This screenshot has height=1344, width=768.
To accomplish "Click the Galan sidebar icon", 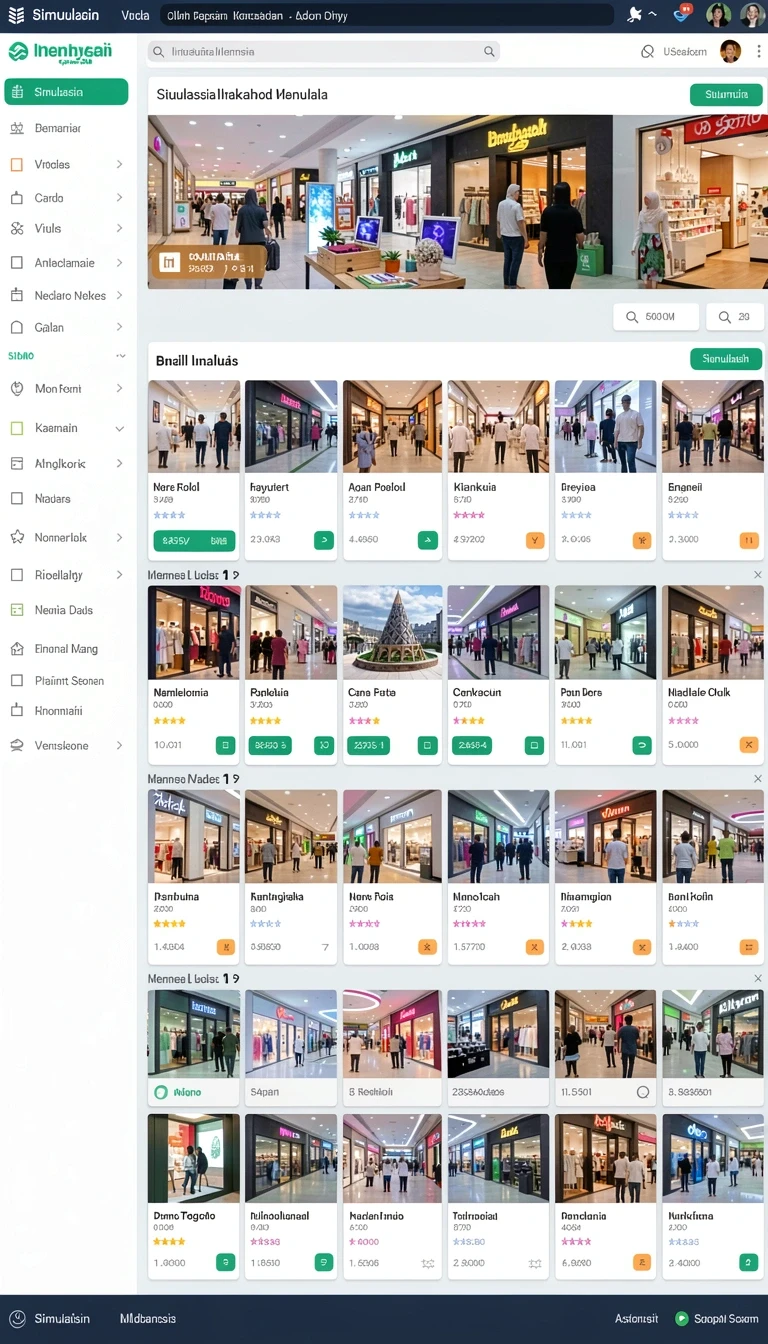I will (x=16, y=327).
